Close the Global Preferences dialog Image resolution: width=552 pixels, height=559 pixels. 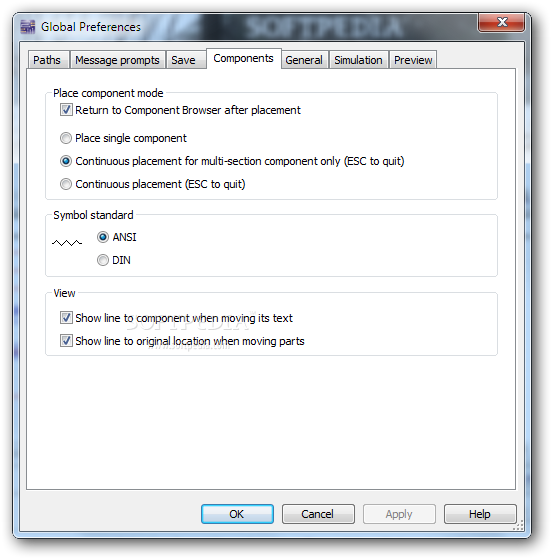(x=501, y=22)
